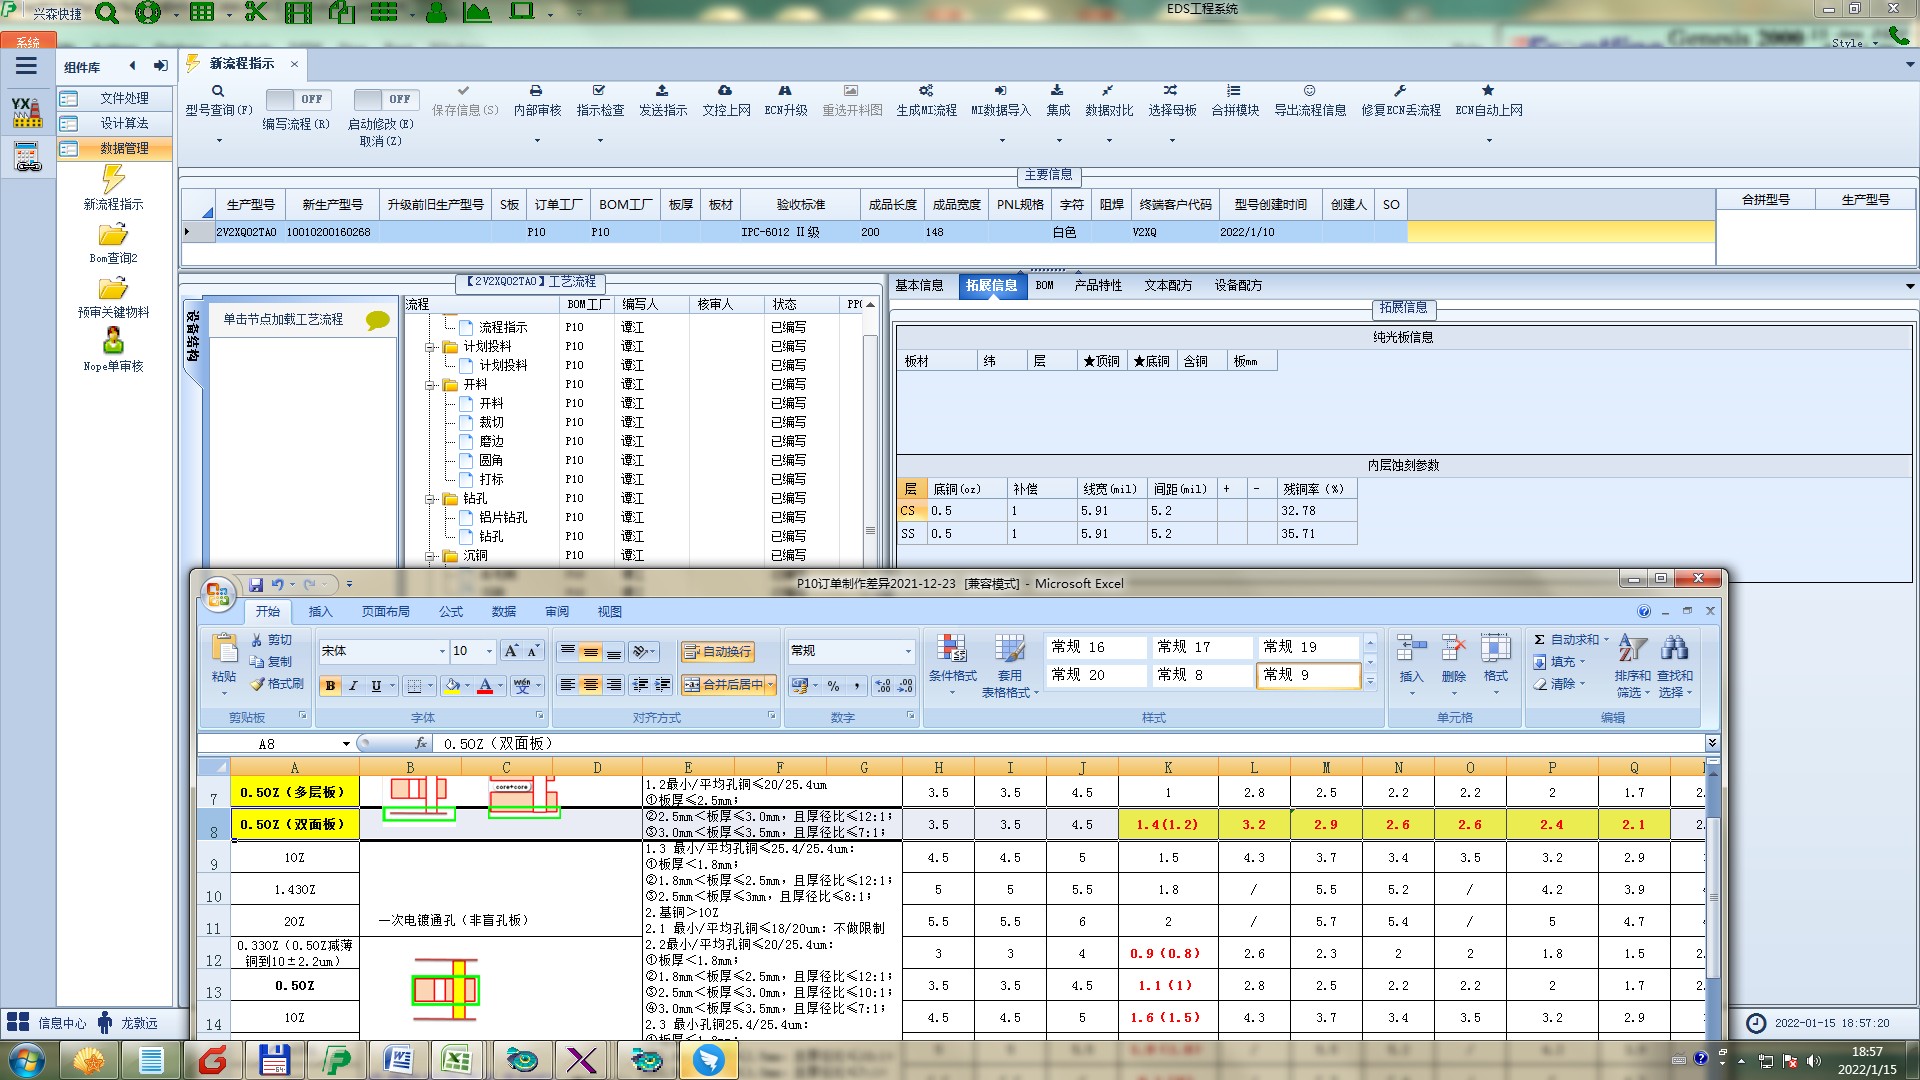The height and width of the screenshot is (1080, 1920).
Task: Click the 生成MI流程 gear icon
Action: click(x=926, y=91)
